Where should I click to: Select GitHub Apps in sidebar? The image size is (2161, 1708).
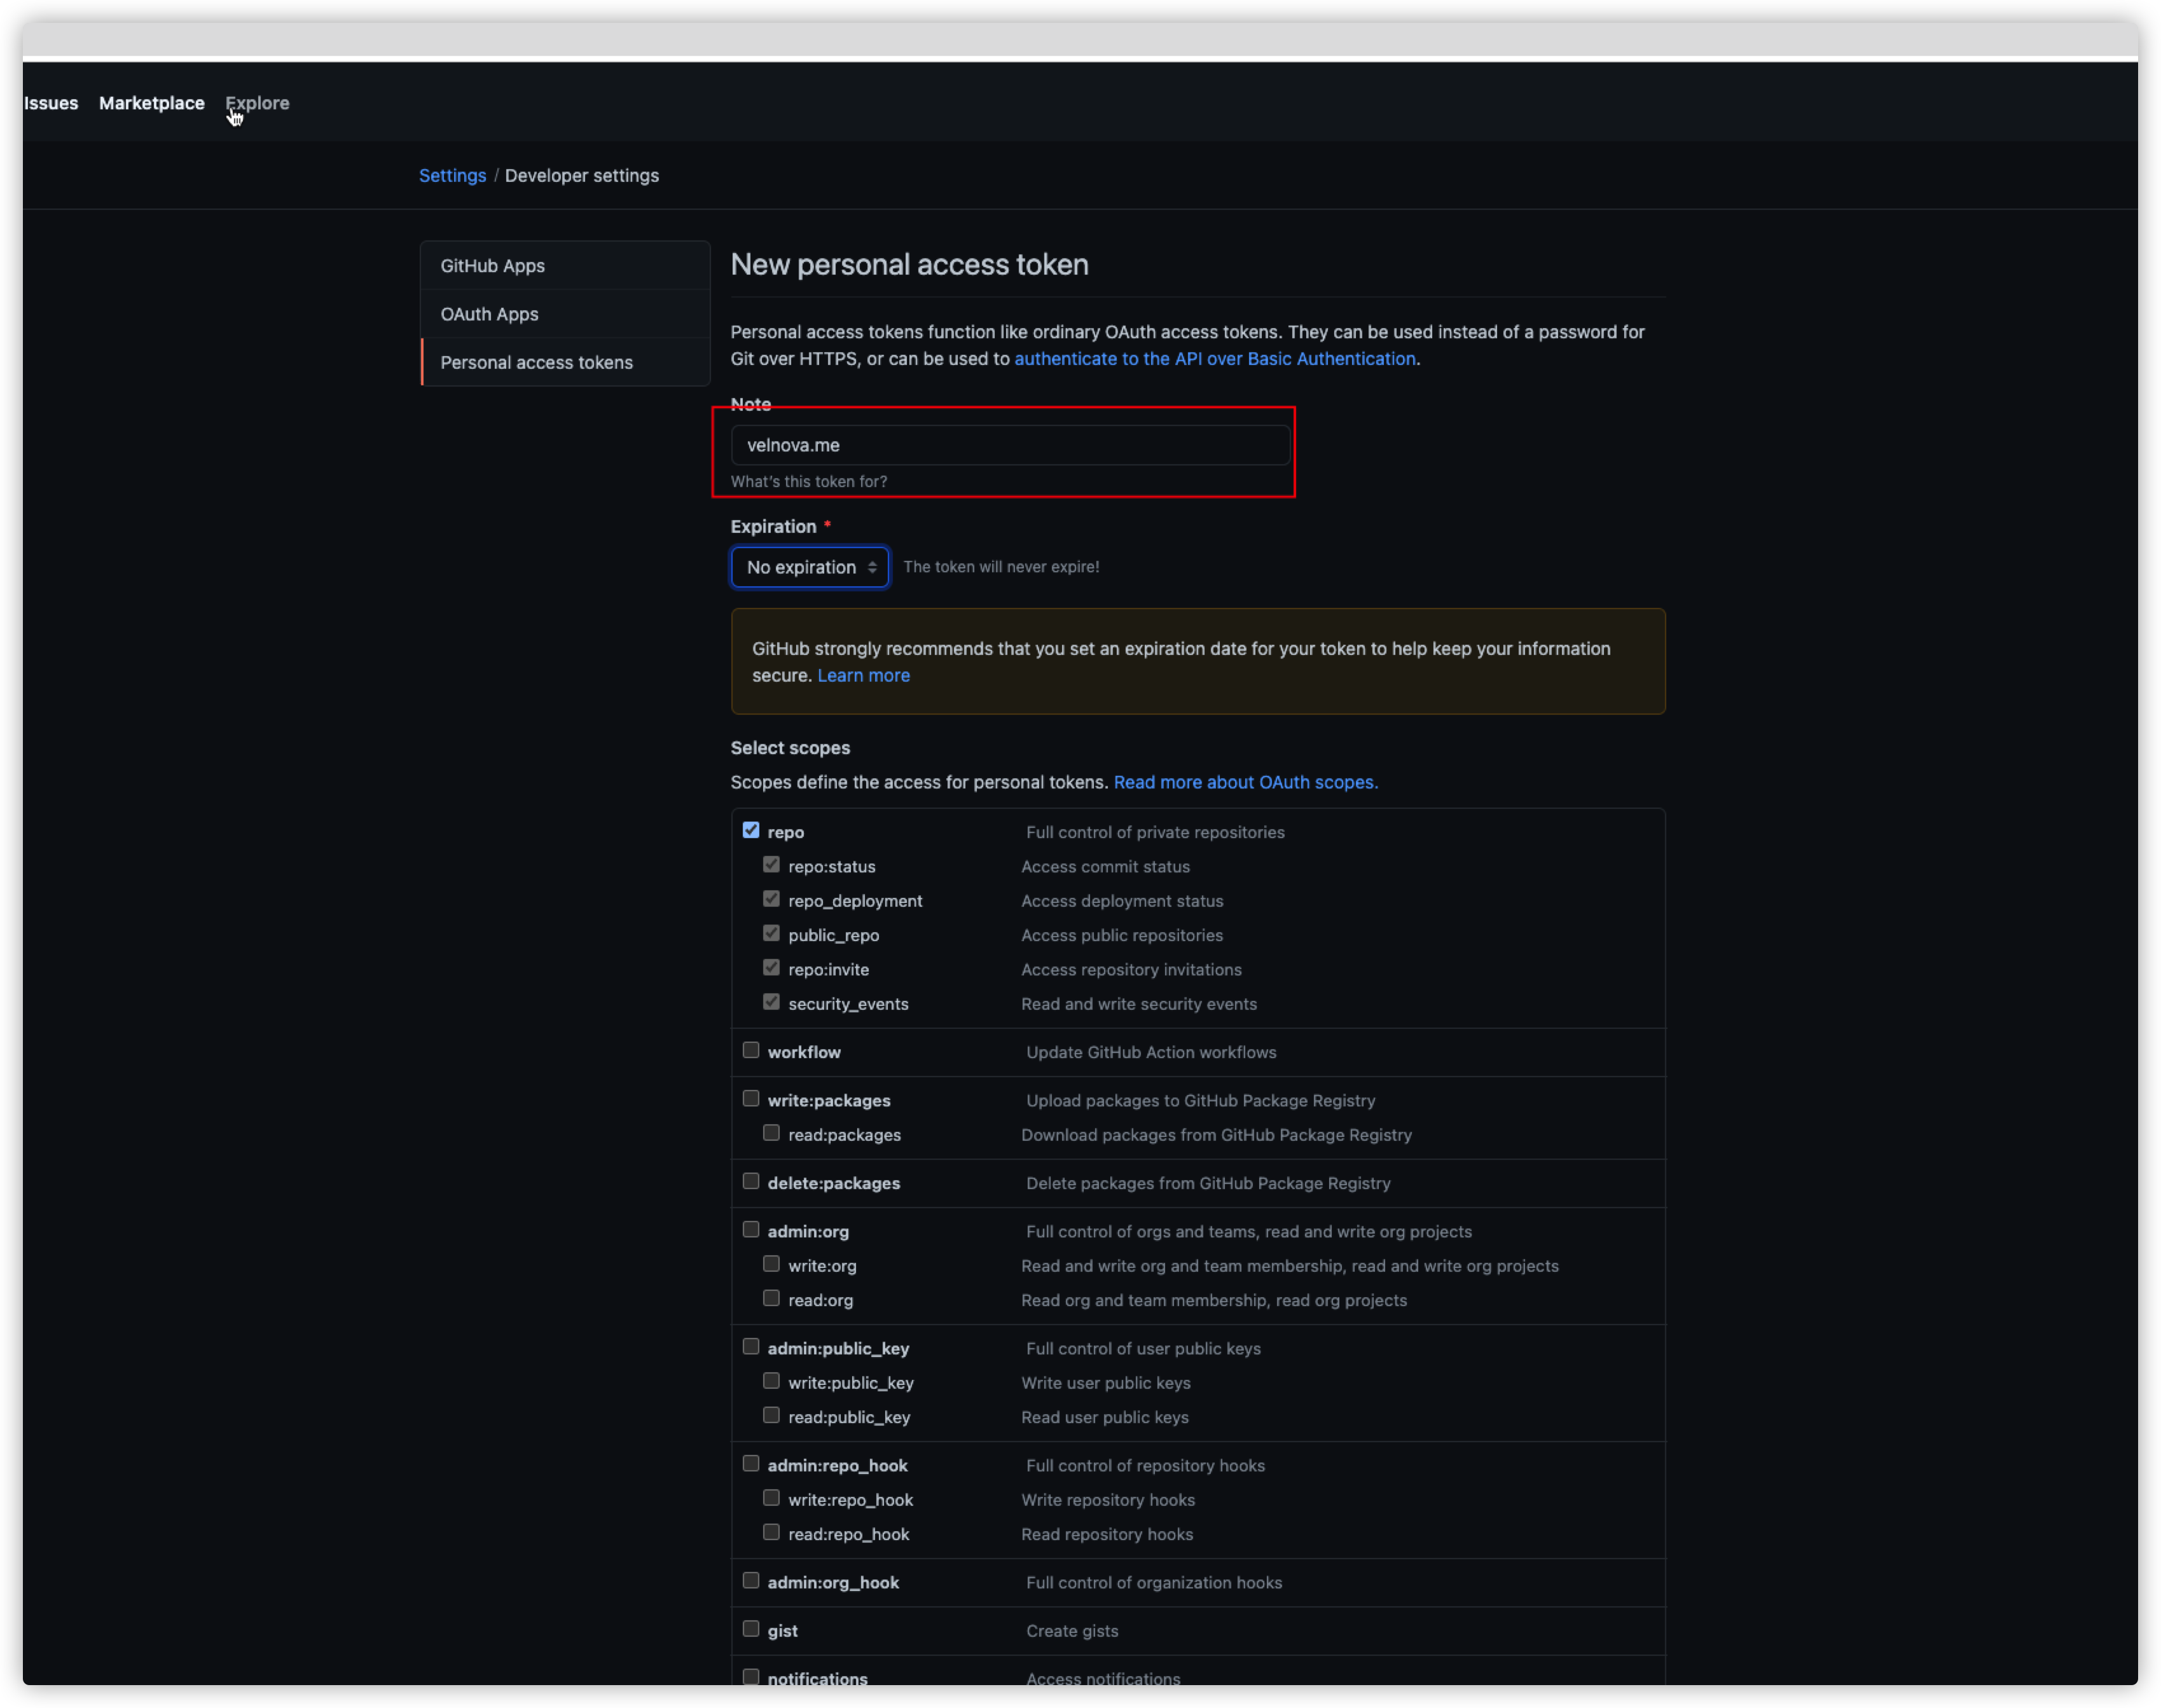pos(493,266)
